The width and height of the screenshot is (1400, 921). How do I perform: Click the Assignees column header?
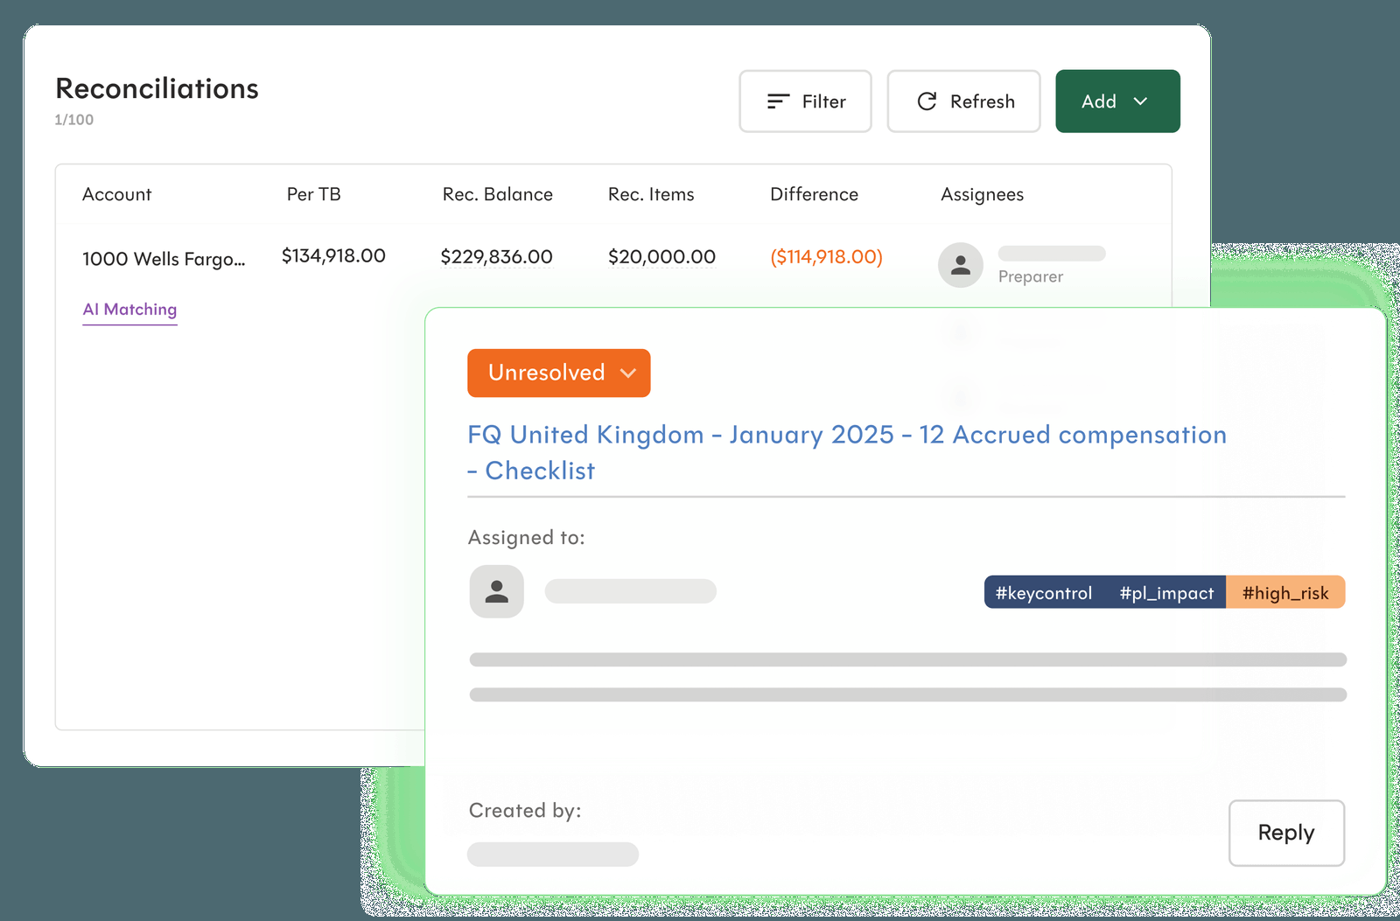[x=982, y=194]
